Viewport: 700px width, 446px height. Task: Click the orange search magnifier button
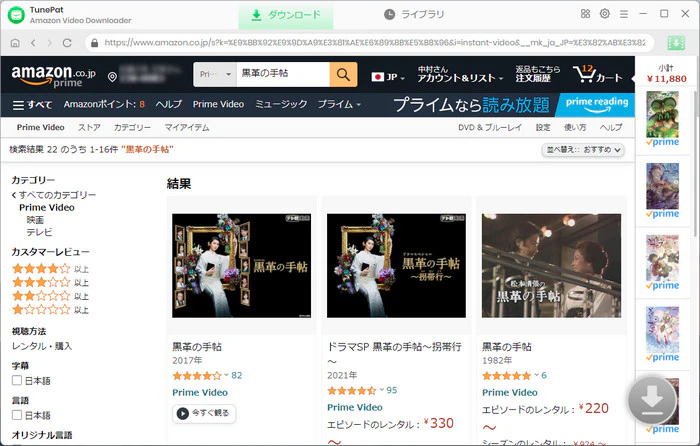pyautogui.click(x=343, y=74)
